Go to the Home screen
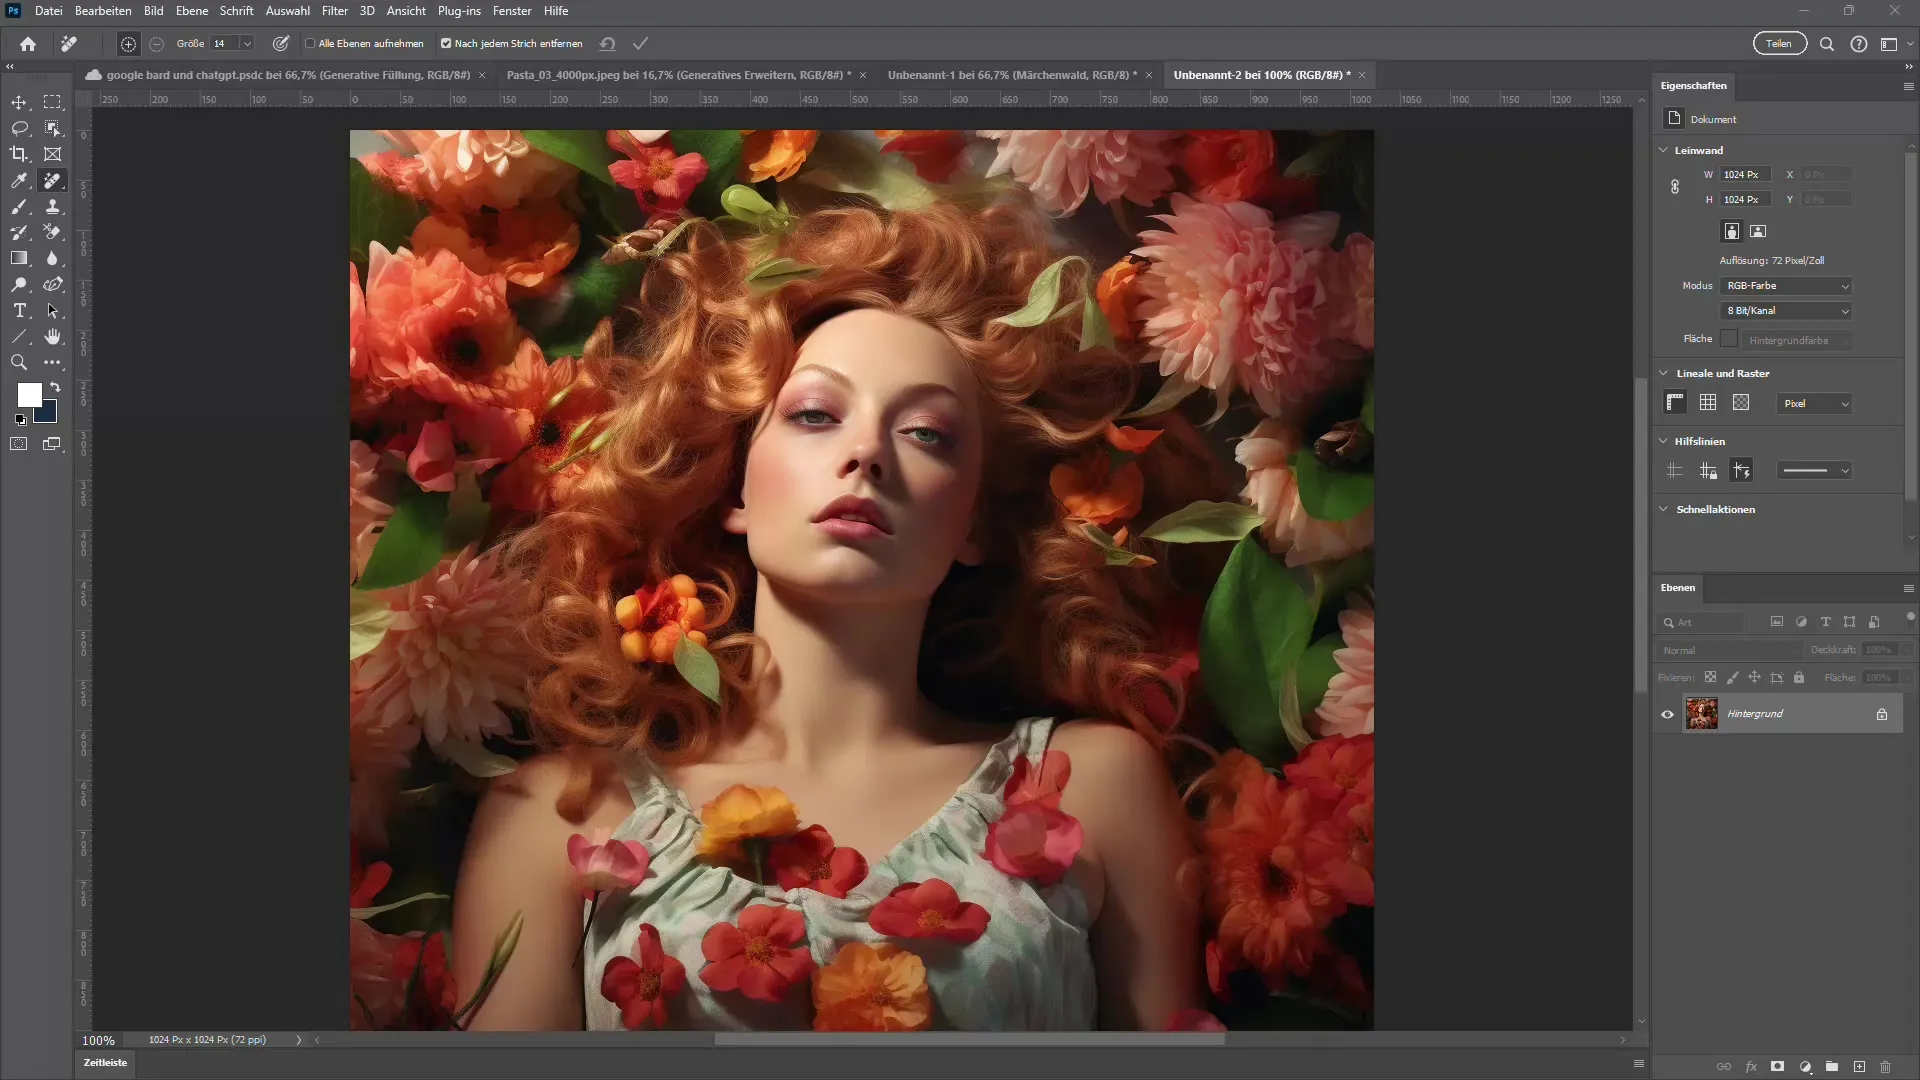1920x1080 pixels. click(28, 44)
